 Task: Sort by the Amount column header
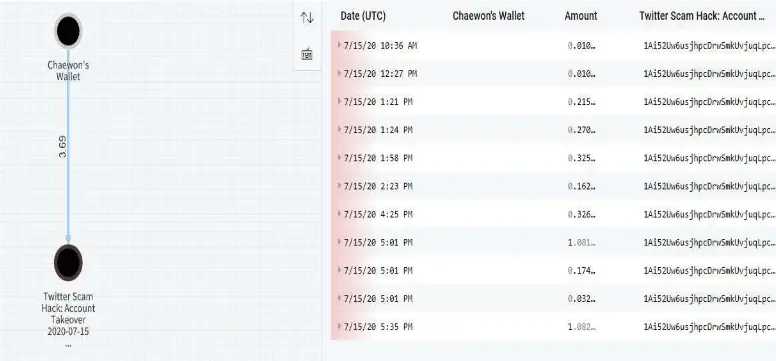tap(581, 16)
